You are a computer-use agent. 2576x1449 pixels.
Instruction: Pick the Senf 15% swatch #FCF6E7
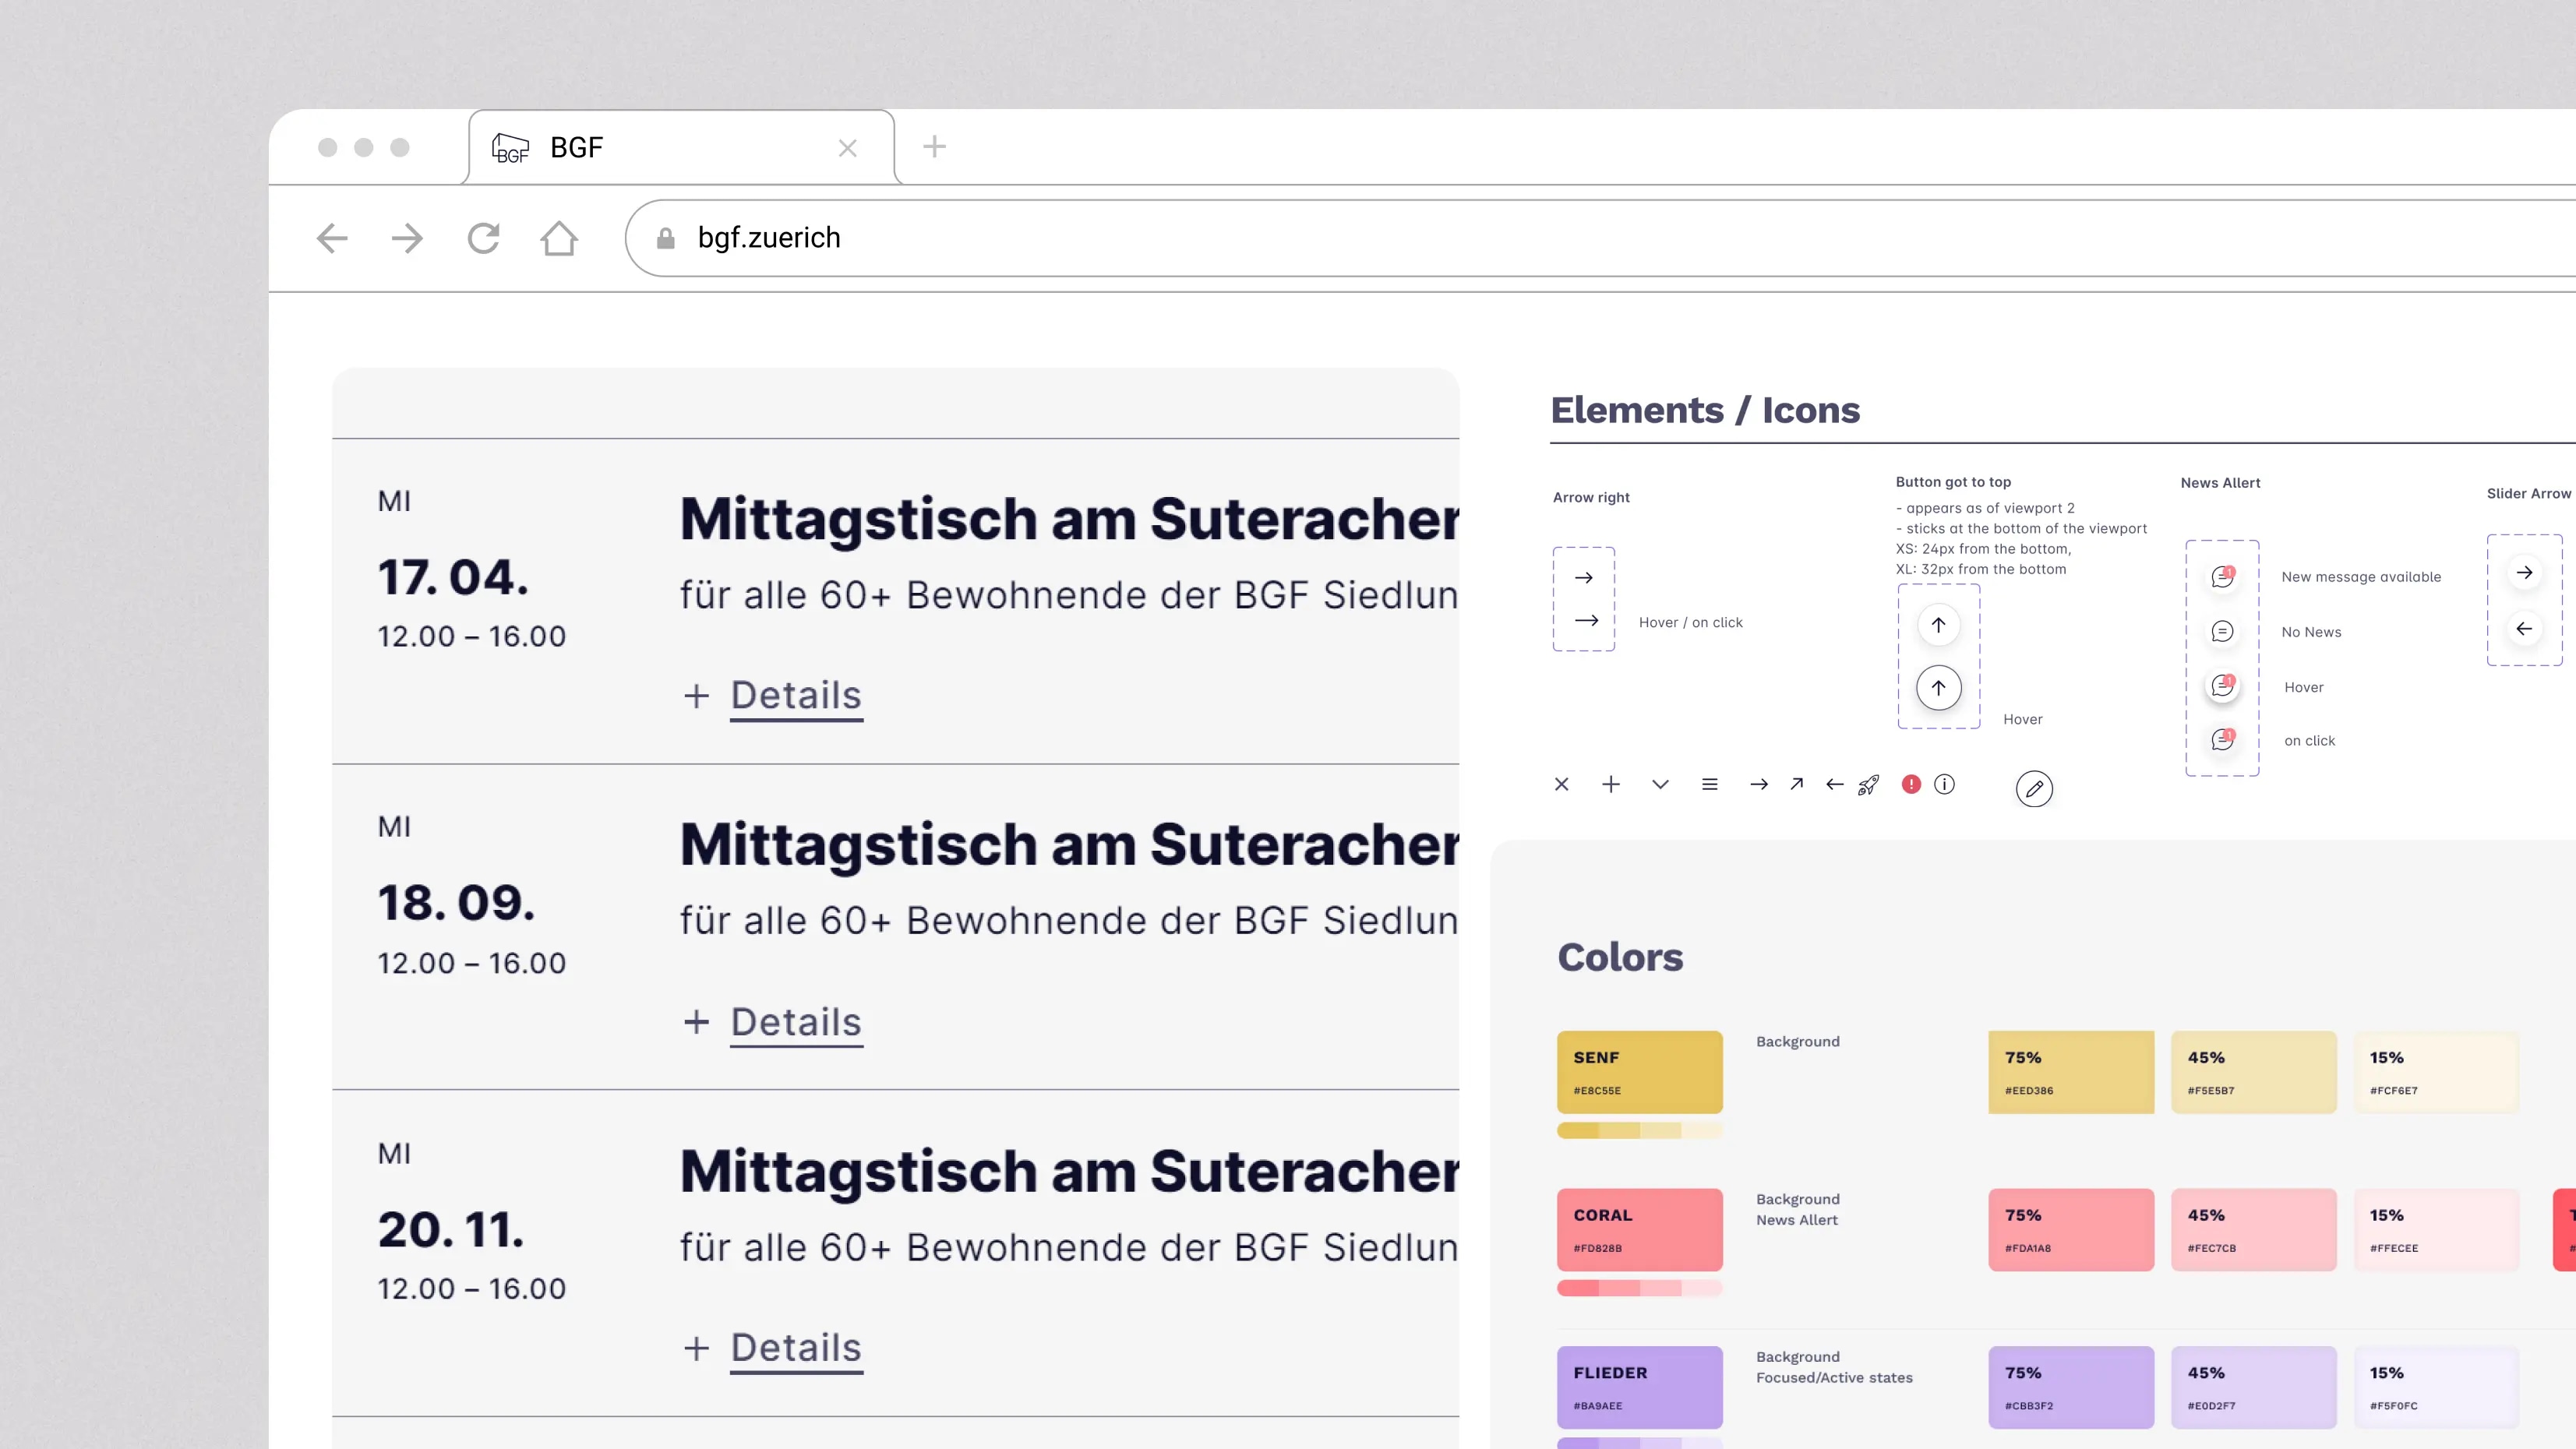(2436, 1072)
